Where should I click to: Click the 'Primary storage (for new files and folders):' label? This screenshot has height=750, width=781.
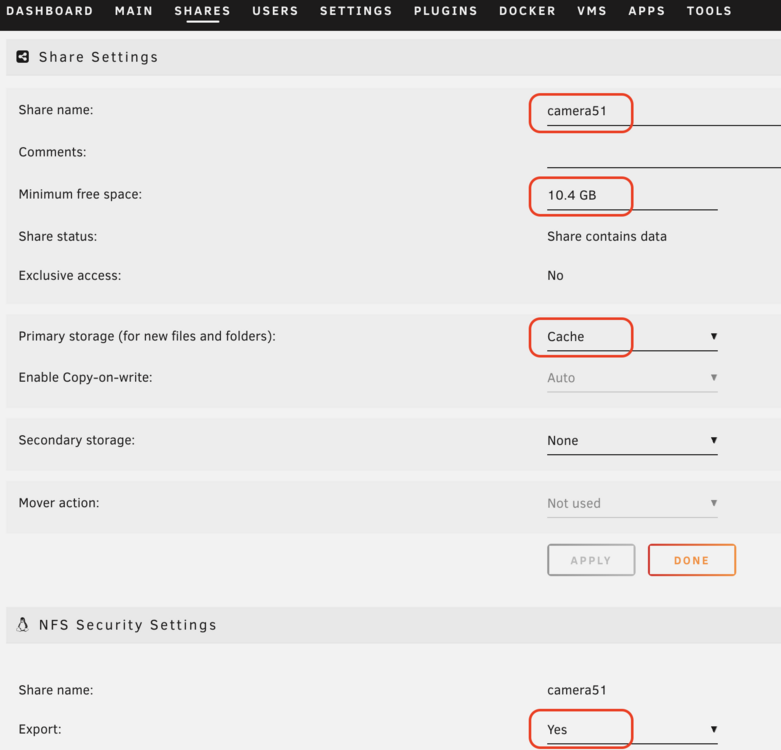147,337
